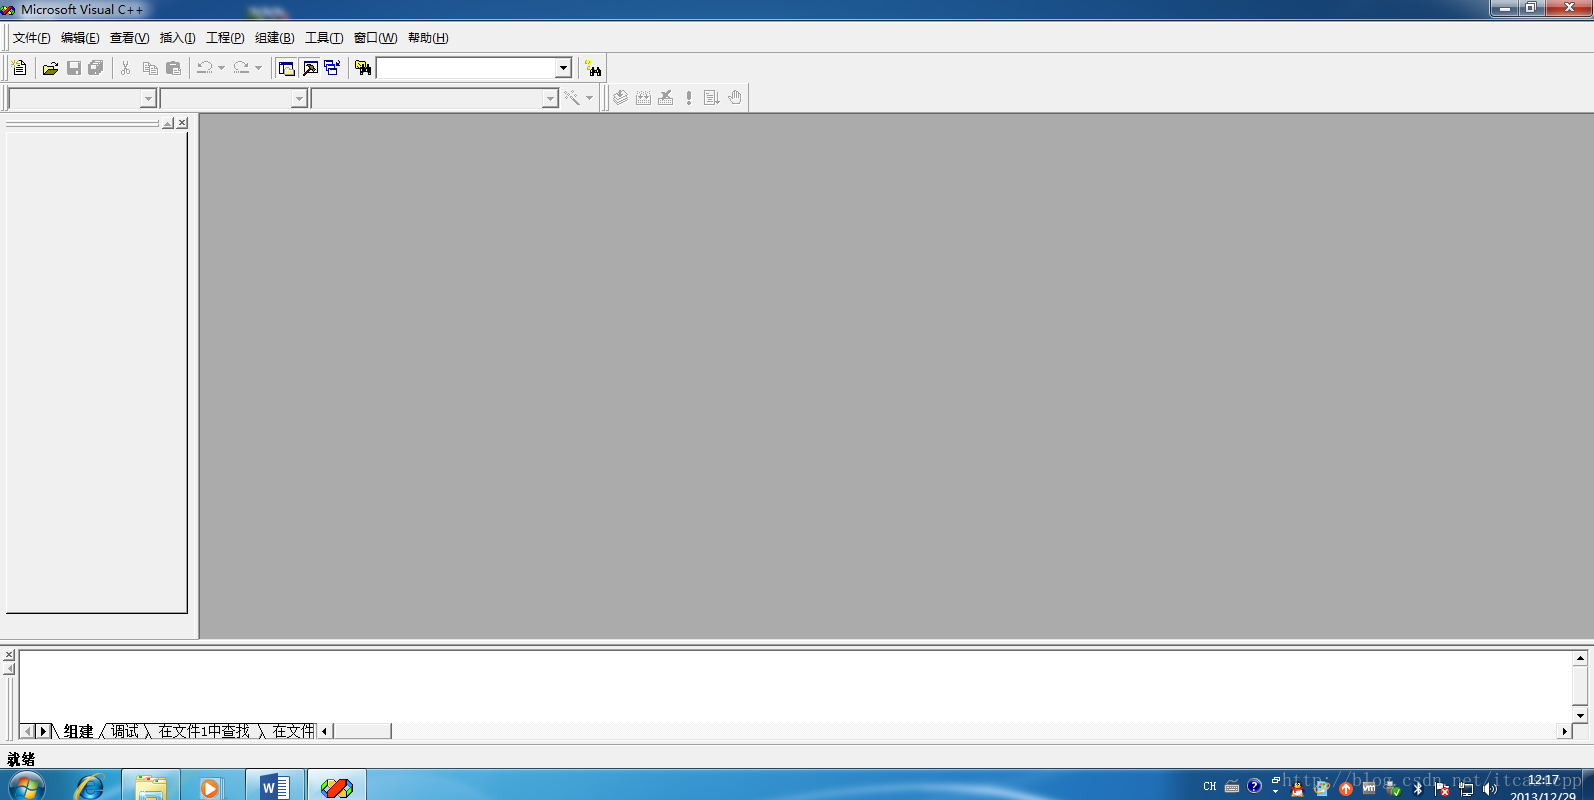Viewport: 1594px width, 800px height.
Task: Click the Cut scissors icon
Action: [126, 68]
